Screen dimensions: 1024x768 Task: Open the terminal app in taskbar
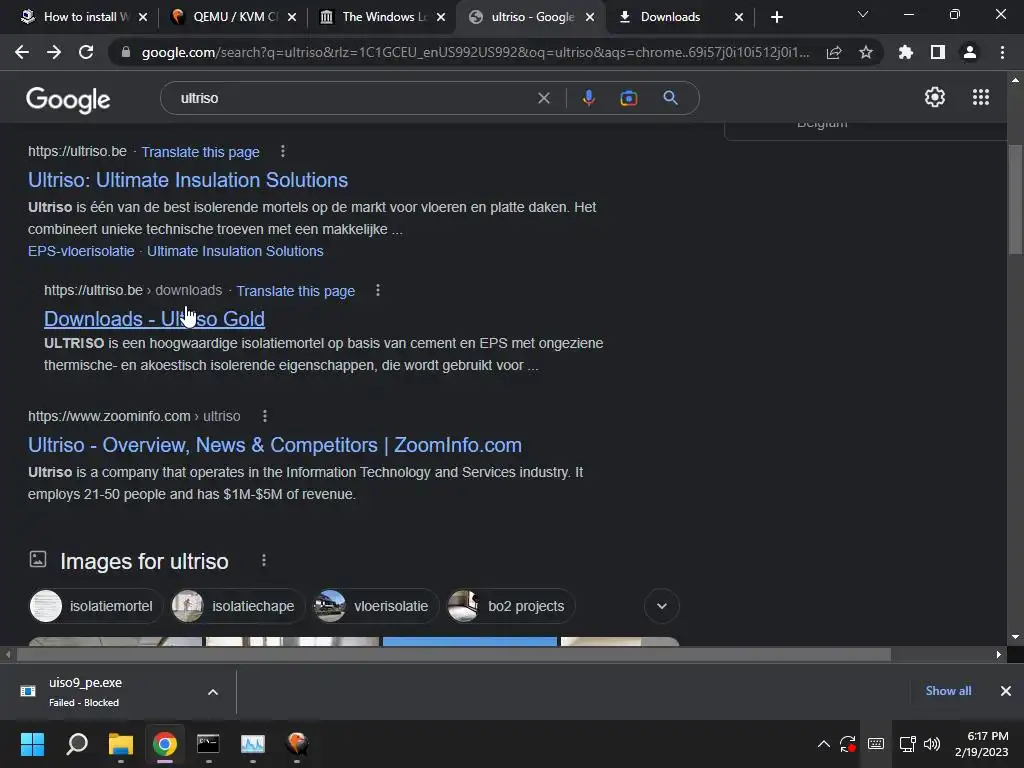208,743
